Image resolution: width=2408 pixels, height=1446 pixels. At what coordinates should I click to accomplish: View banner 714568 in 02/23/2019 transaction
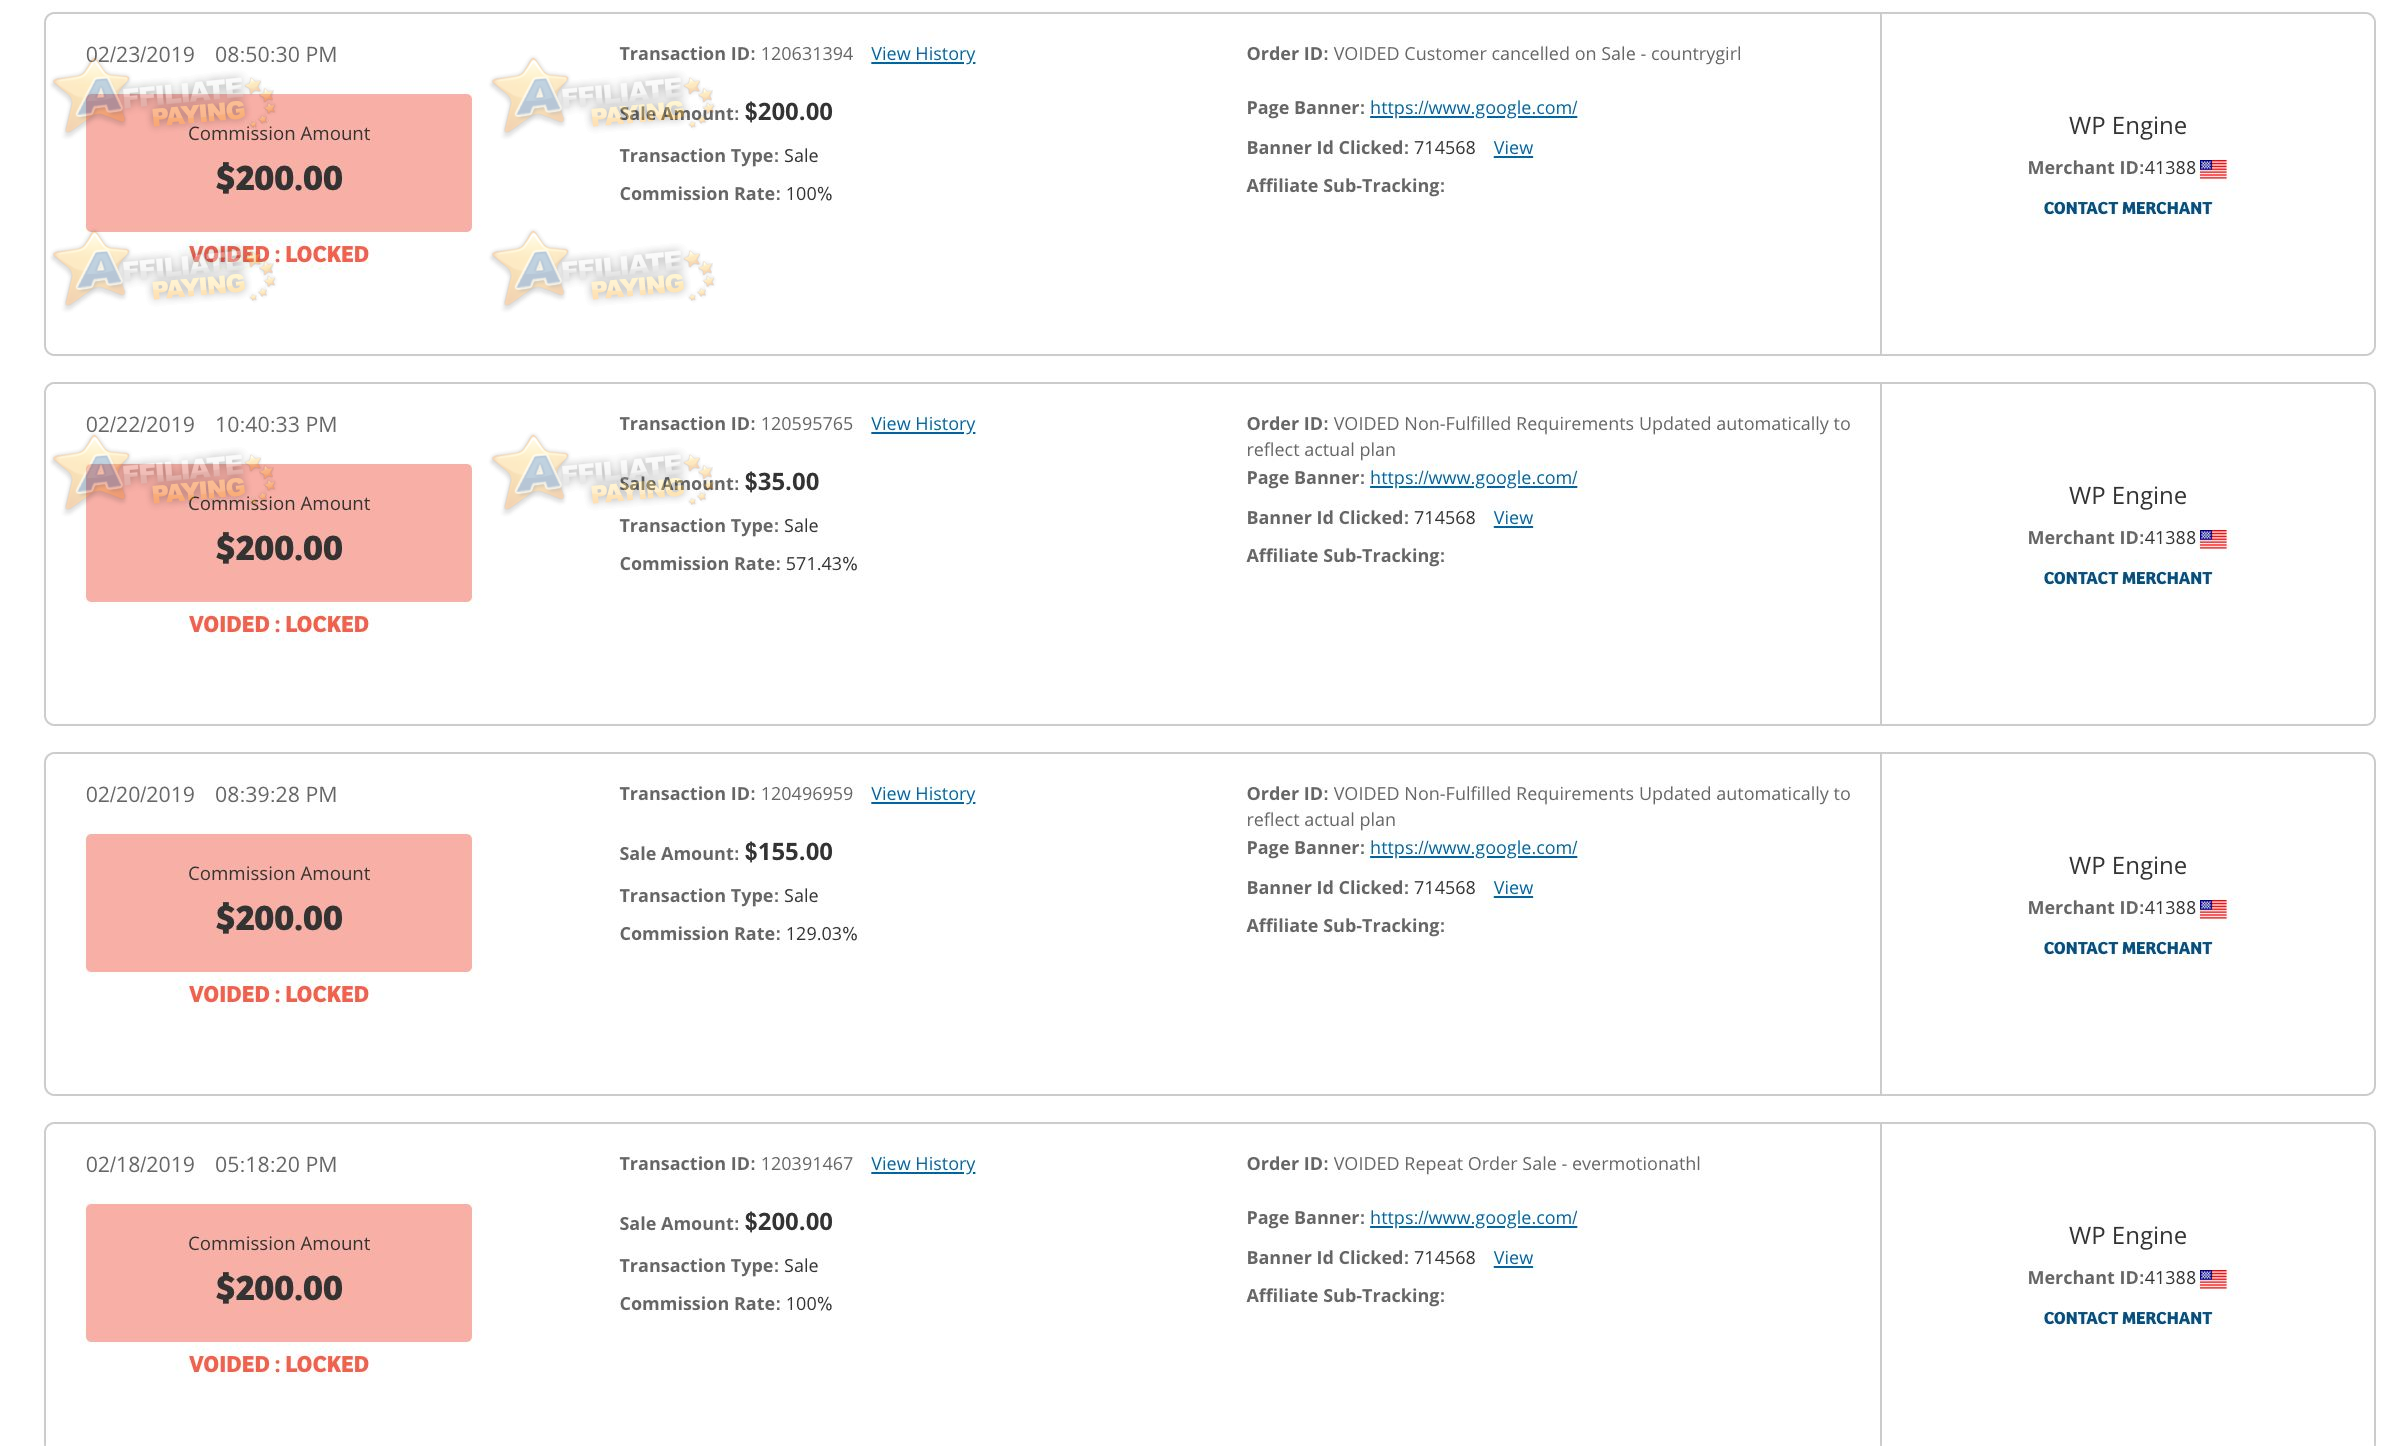[x=1513, y=148]
